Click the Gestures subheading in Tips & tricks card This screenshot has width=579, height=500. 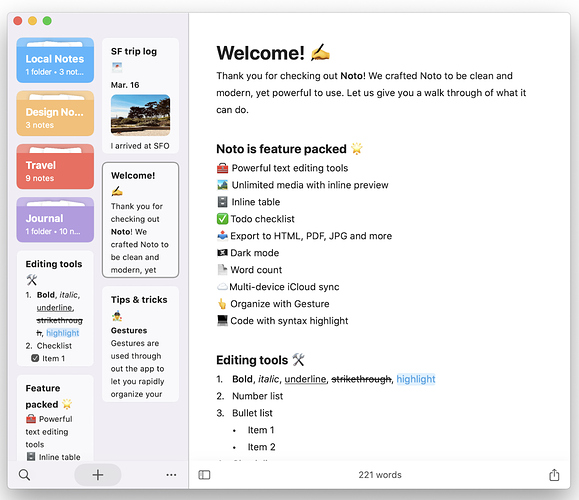129,331
